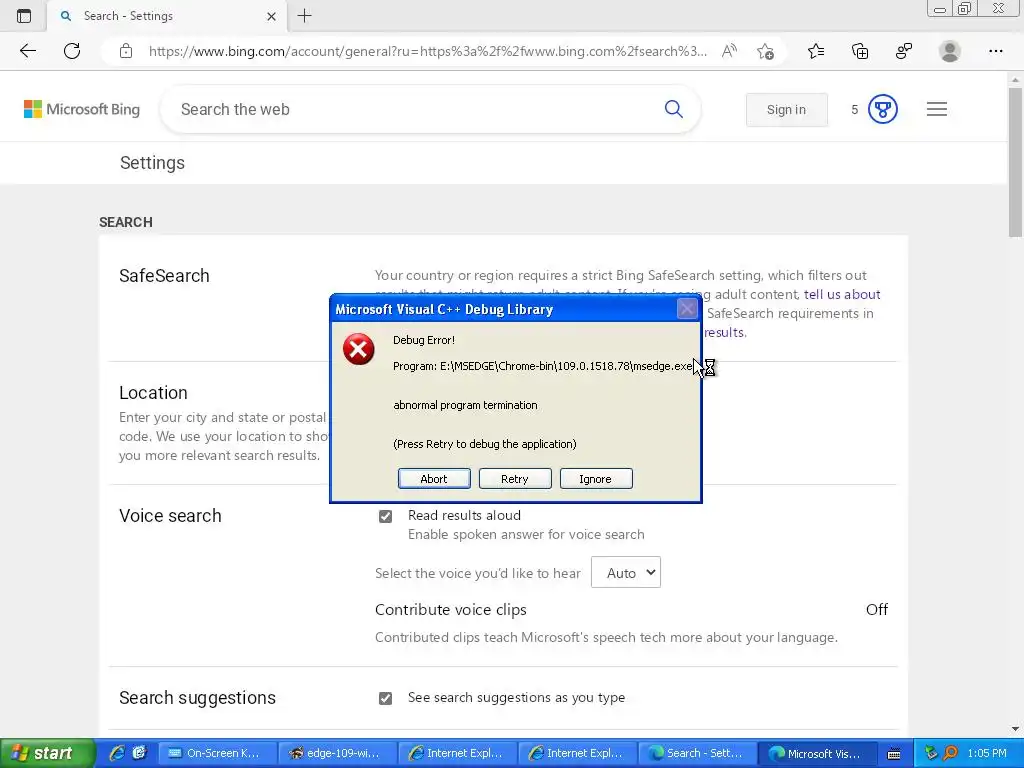
Task: Click the Settings page heading
Action: point(152,163)
